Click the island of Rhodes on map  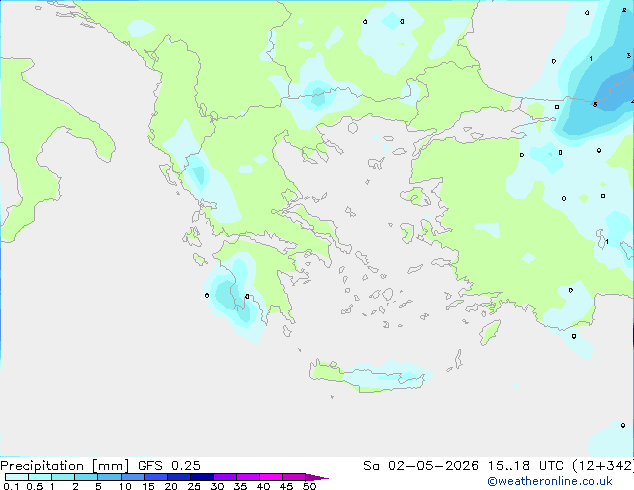(490, 332)
